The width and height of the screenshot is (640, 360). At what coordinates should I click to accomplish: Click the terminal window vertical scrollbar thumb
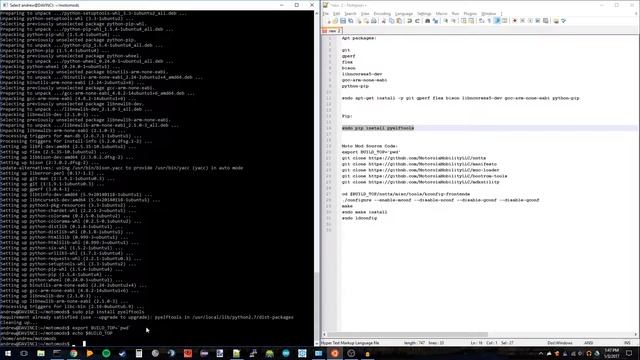point(317,307)
